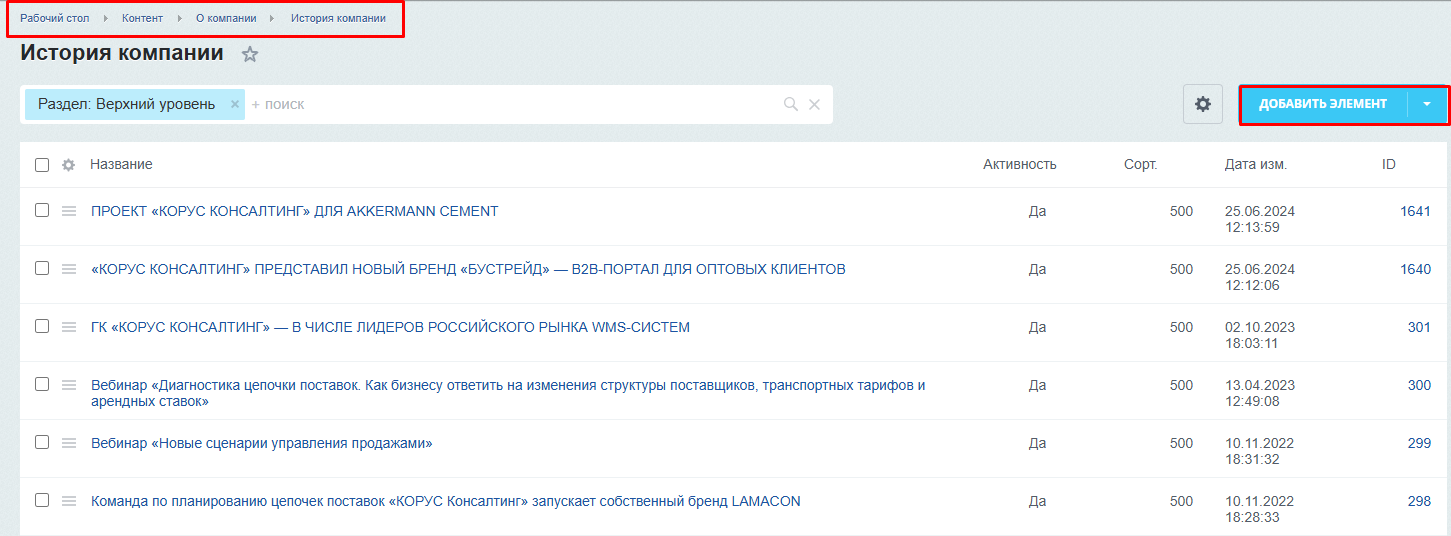The height and width of the screenshot is (536, 1451).
Task: Go to 'Контент' breadcrumb
Action: click(142, 18)
